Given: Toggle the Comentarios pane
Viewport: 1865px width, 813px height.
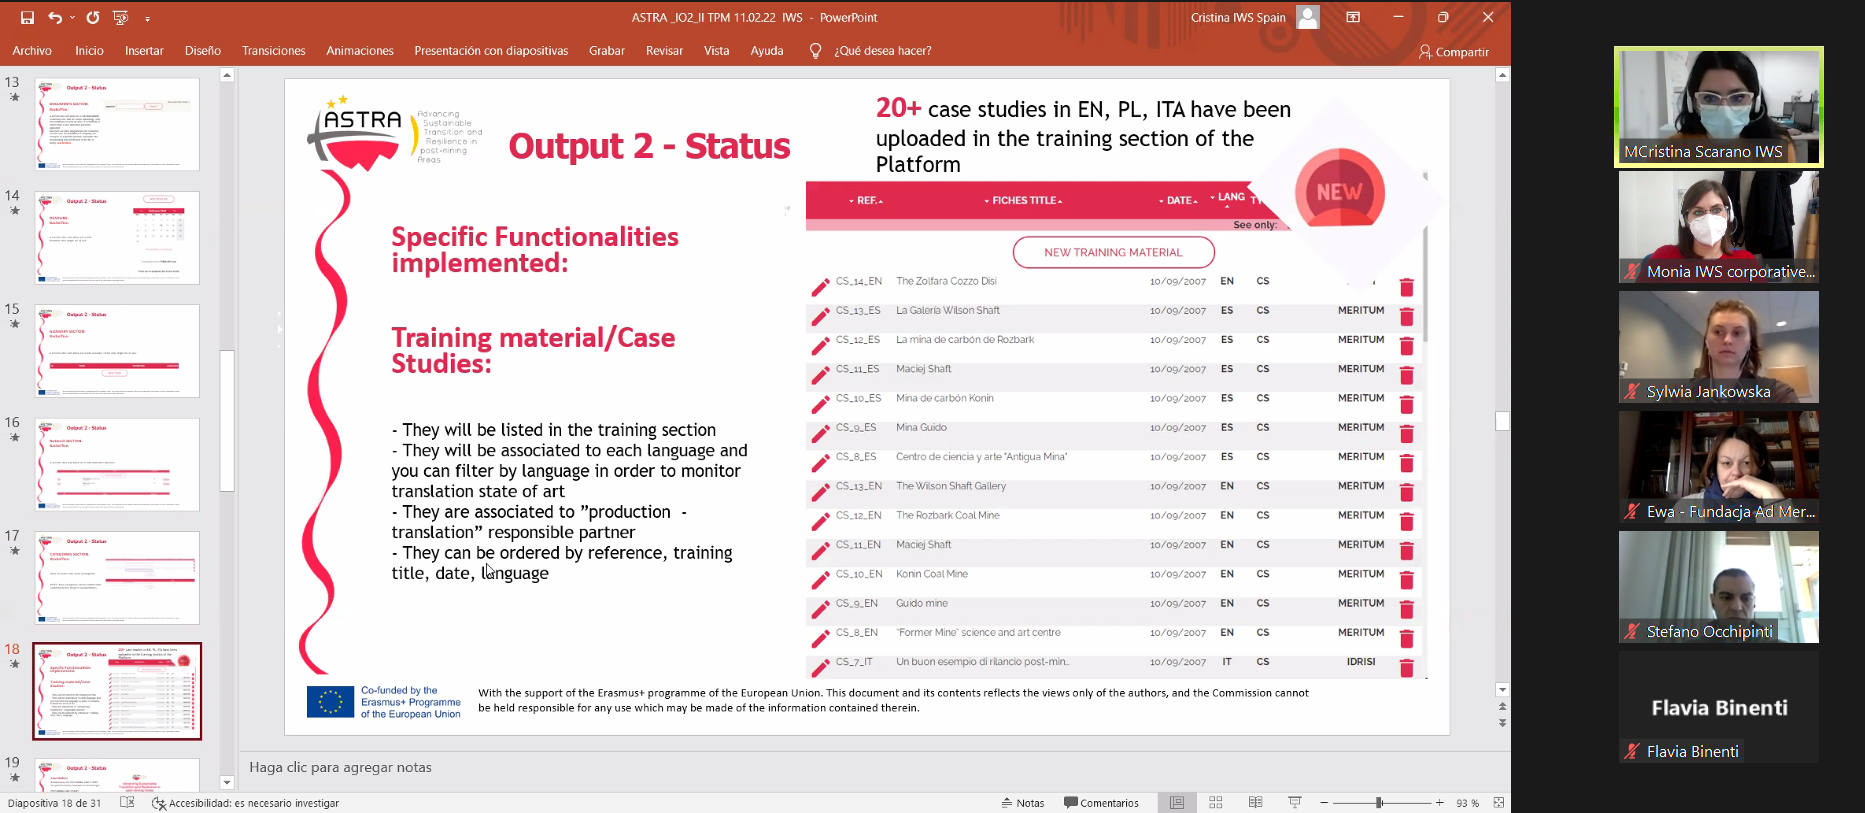Looking at the screenshot, I should coord(1101,803).
